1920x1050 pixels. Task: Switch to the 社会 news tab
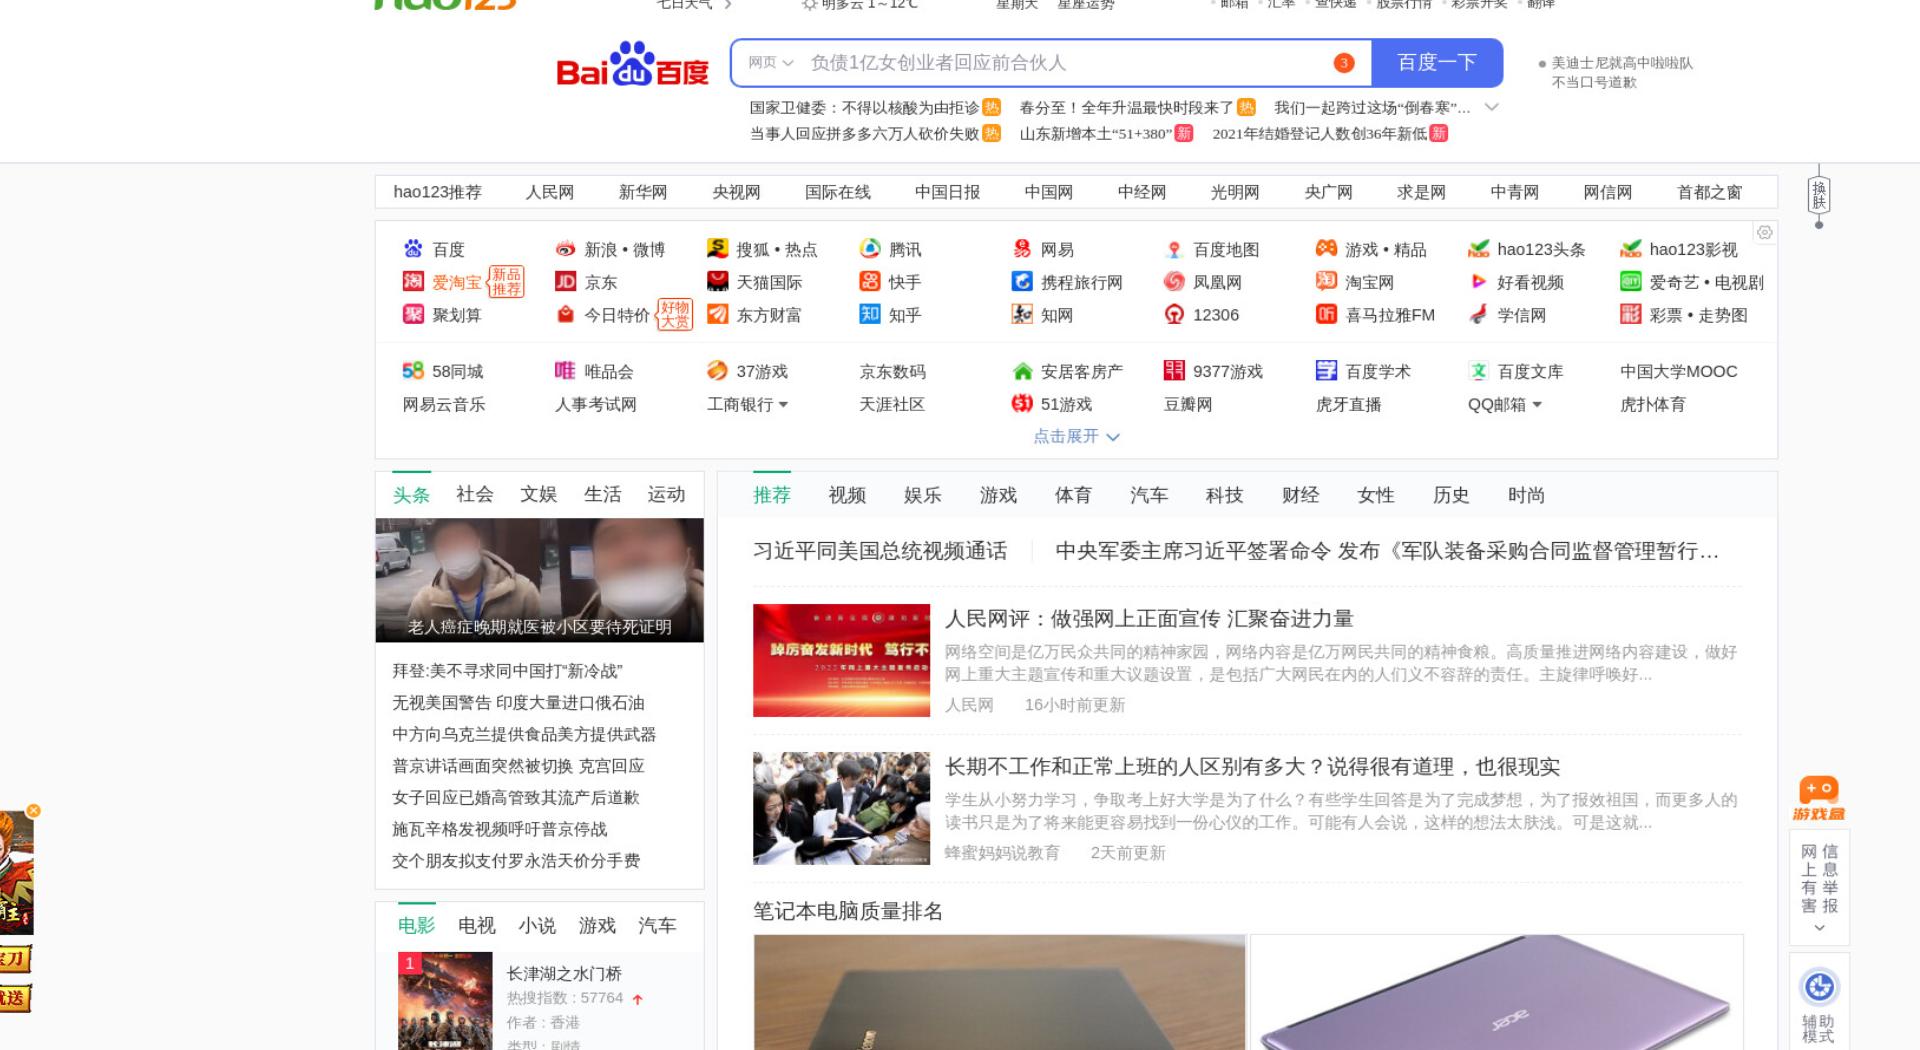pos(475,494)
